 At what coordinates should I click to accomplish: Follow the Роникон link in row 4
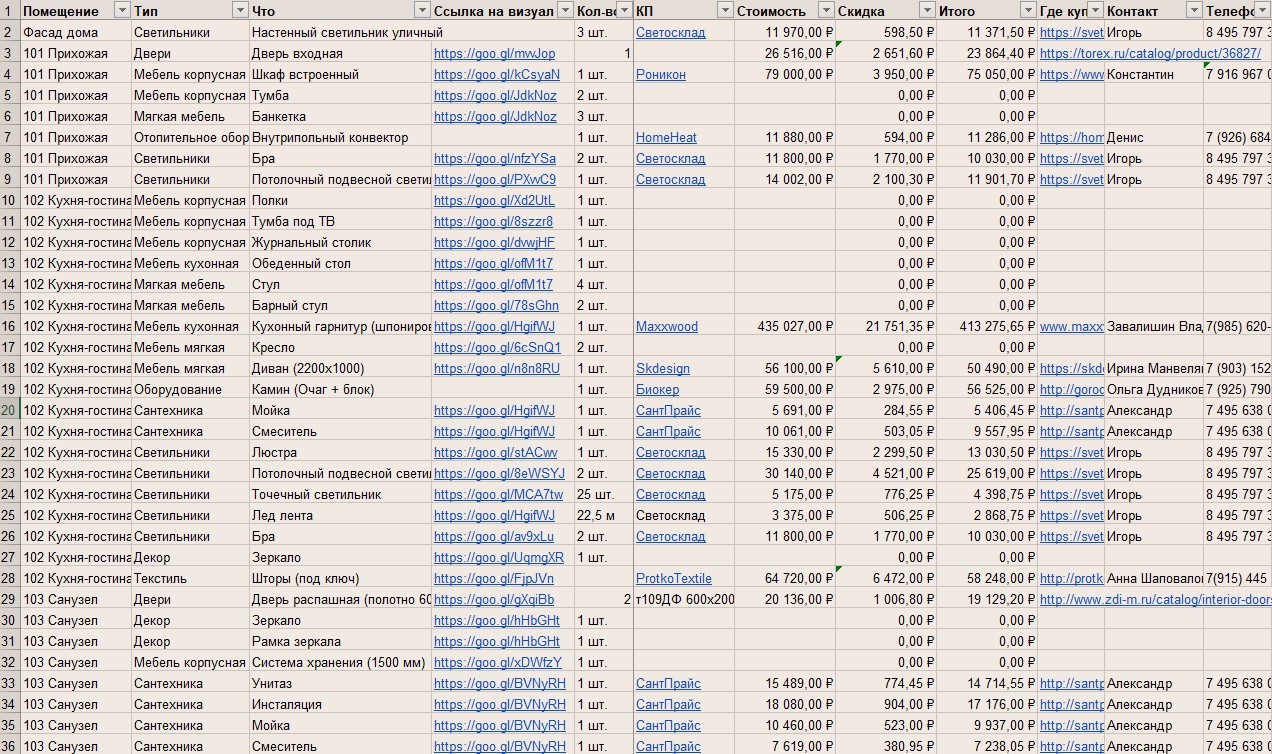(661, 74)
